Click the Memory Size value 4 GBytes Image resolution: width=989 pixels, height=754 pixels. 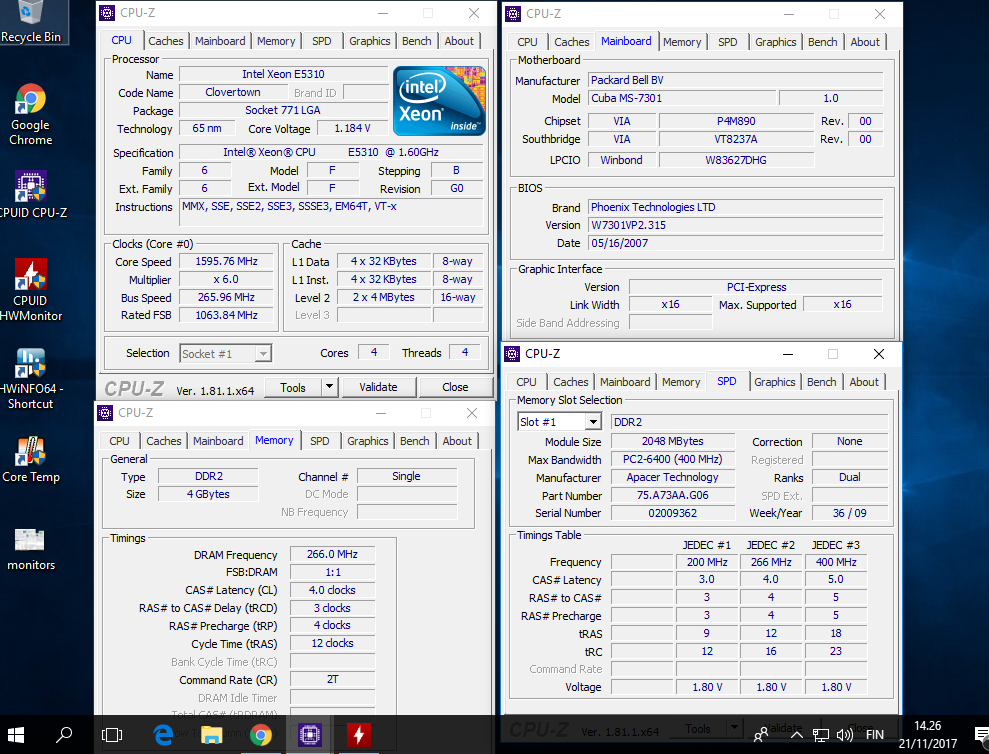[x=208, y=494]
